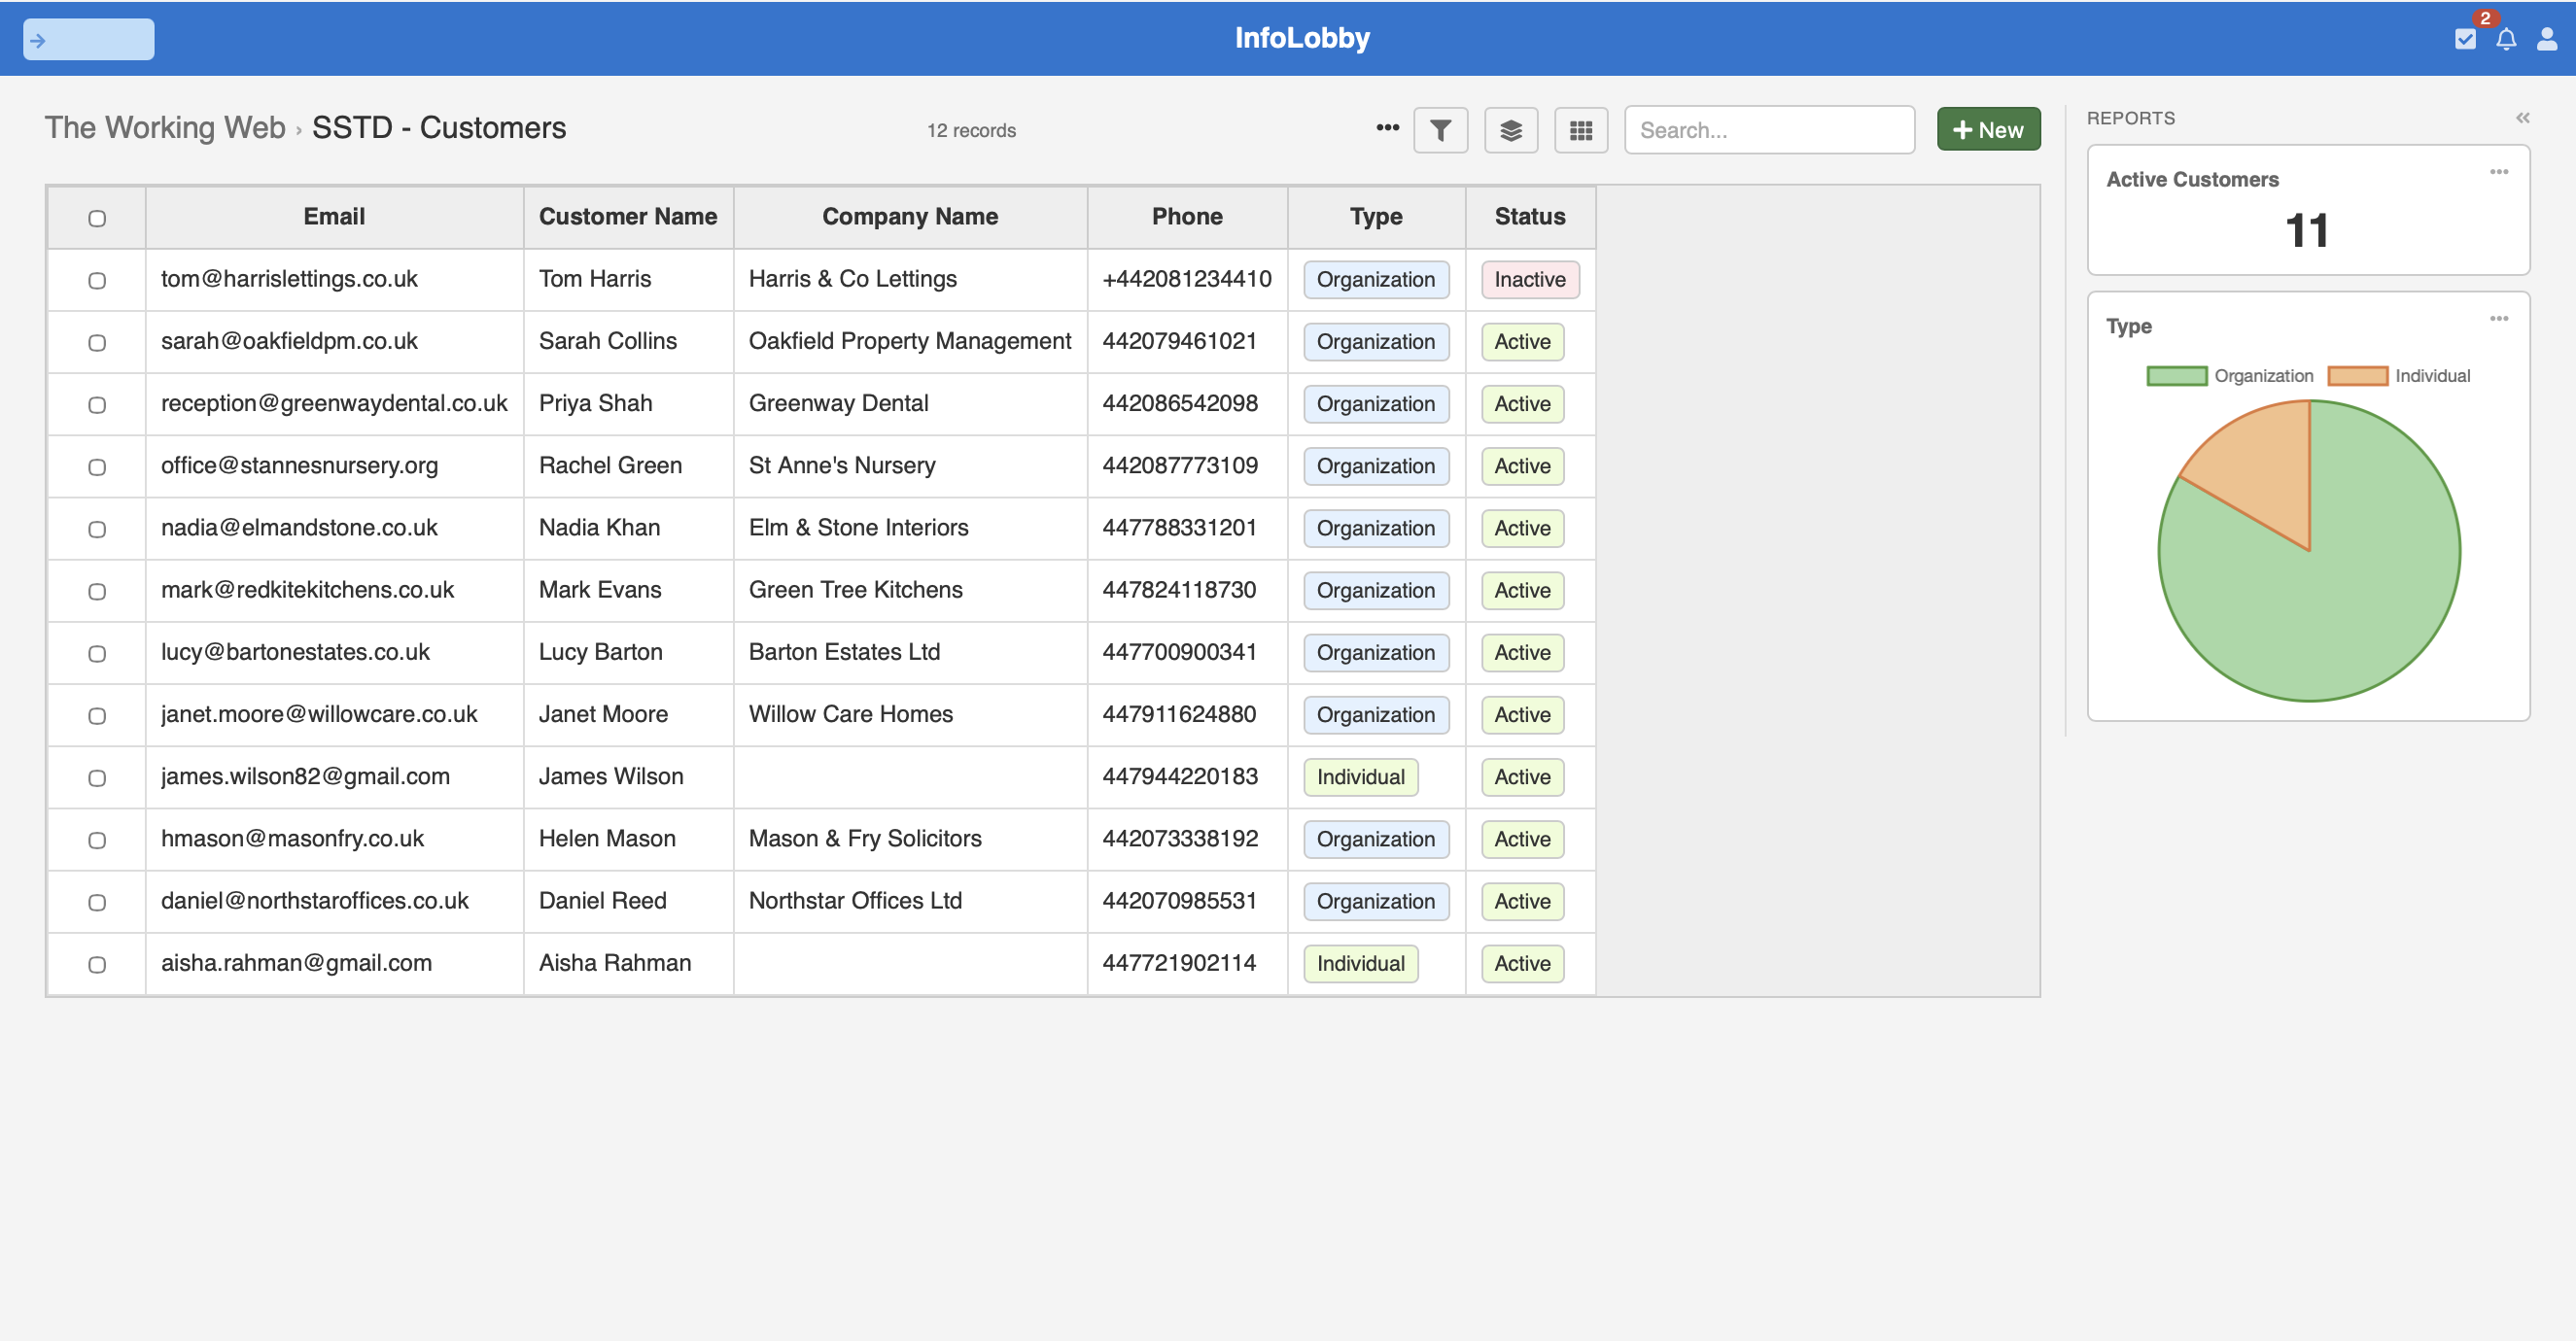Click the InfoLobby title
The image size is (2576, 1341).
pos(1301,38)
